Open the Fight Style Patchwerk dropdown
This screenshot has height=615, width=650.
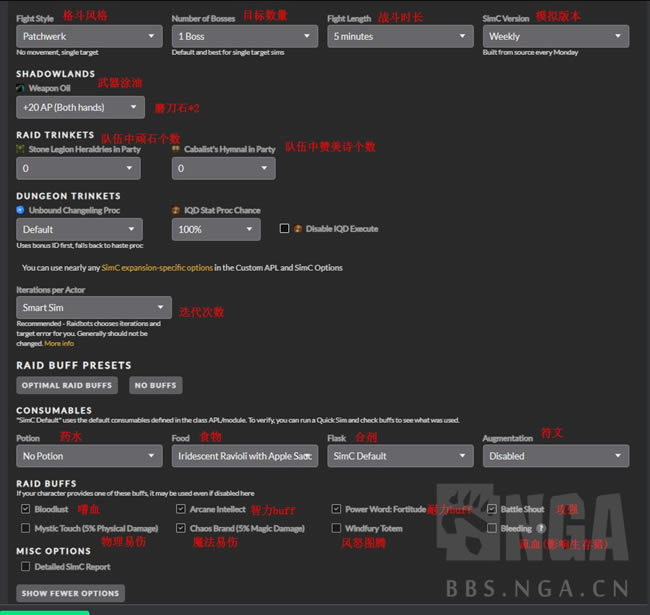(x=89, y=36)
